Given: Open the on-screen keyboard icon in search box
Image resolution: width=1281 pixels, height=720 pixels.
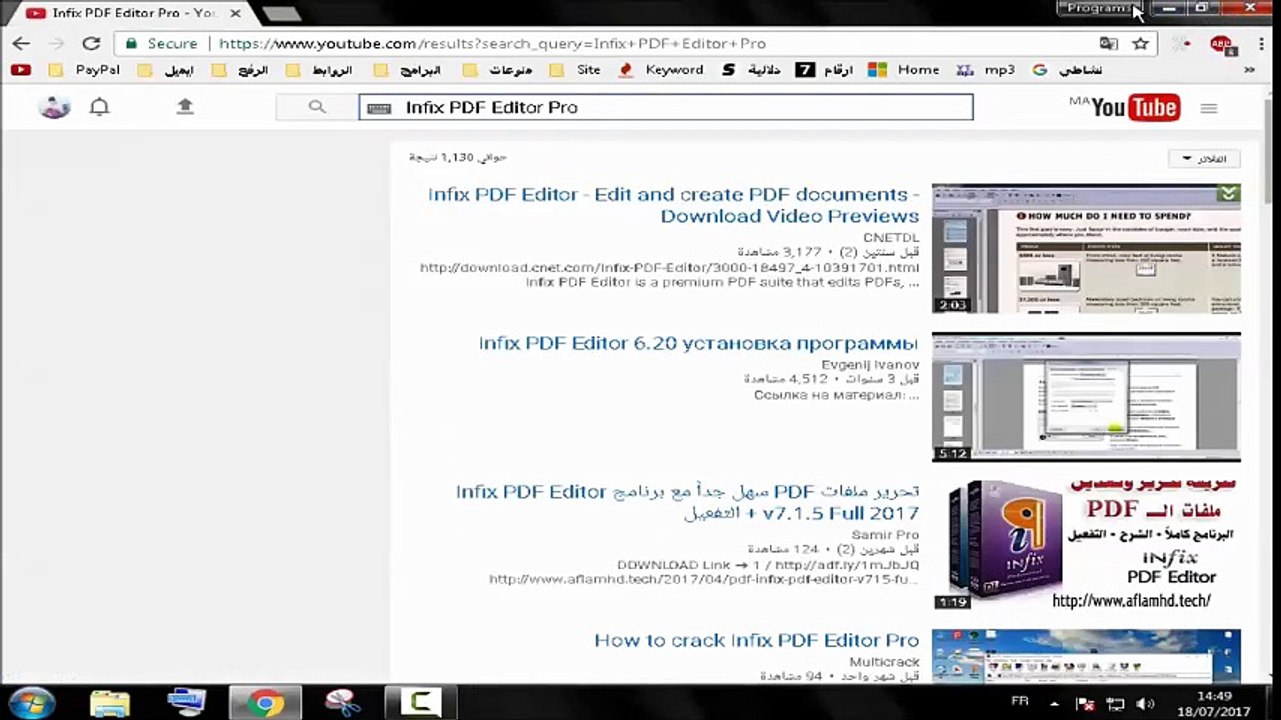Looking at the screenshot, I should tap(379, 108).
